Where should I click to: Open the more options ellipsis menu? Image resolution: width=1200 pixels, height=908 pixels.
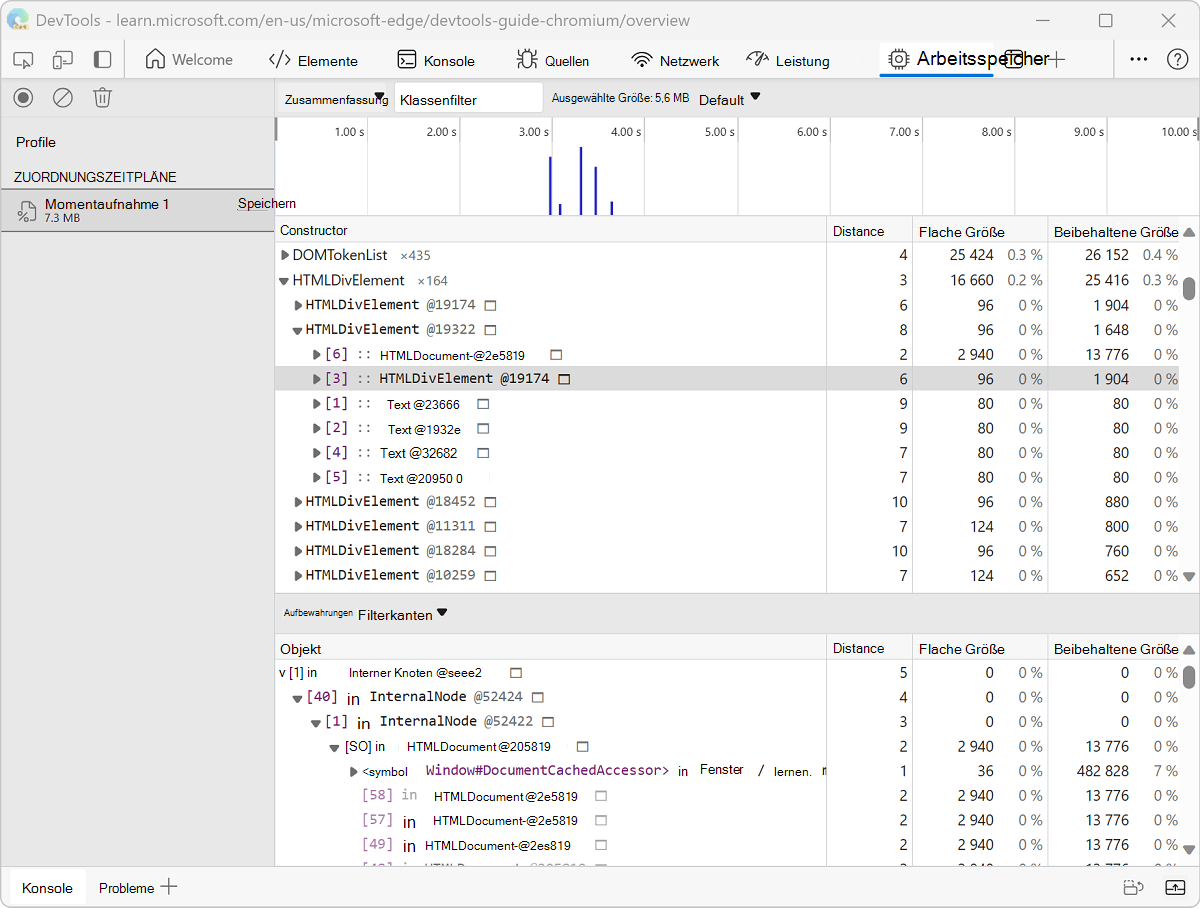tap(1138, 60)
